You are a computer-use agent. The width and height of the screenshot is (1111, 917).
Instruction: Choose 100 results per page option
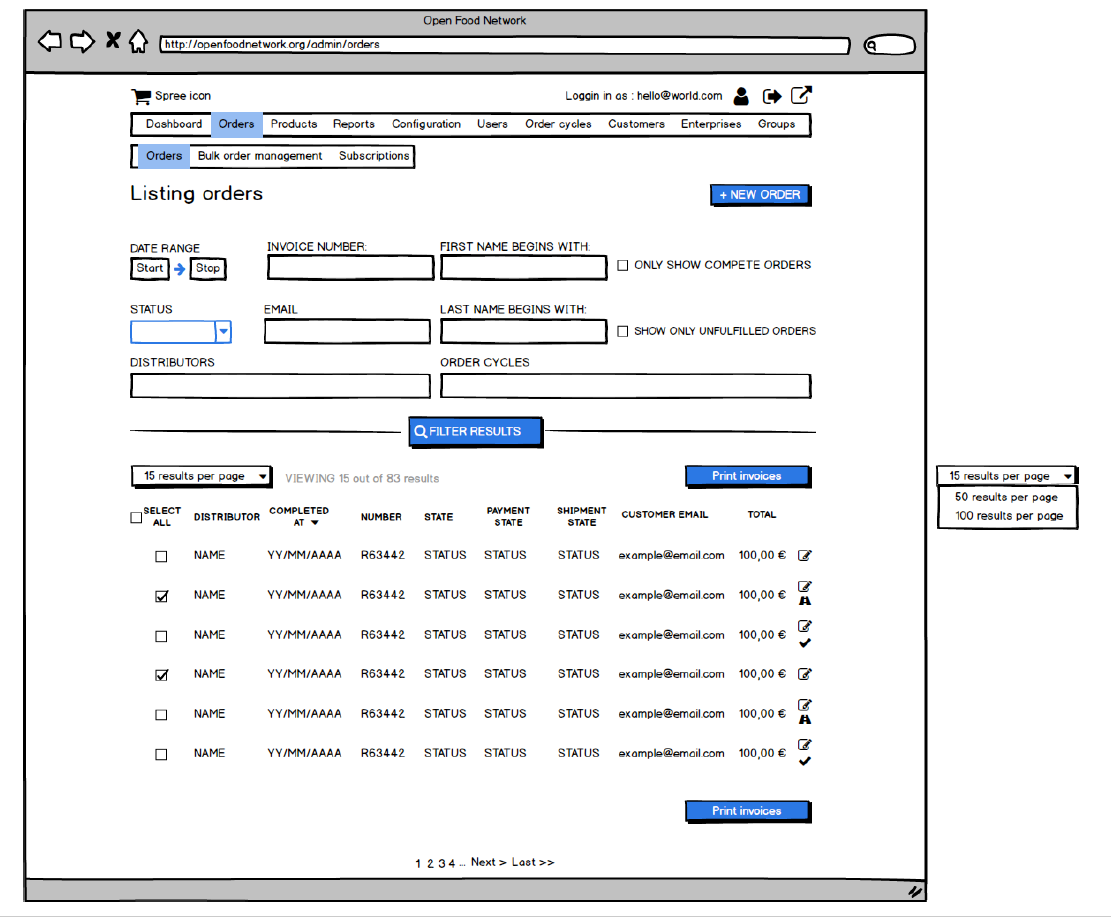point(1008,516)
